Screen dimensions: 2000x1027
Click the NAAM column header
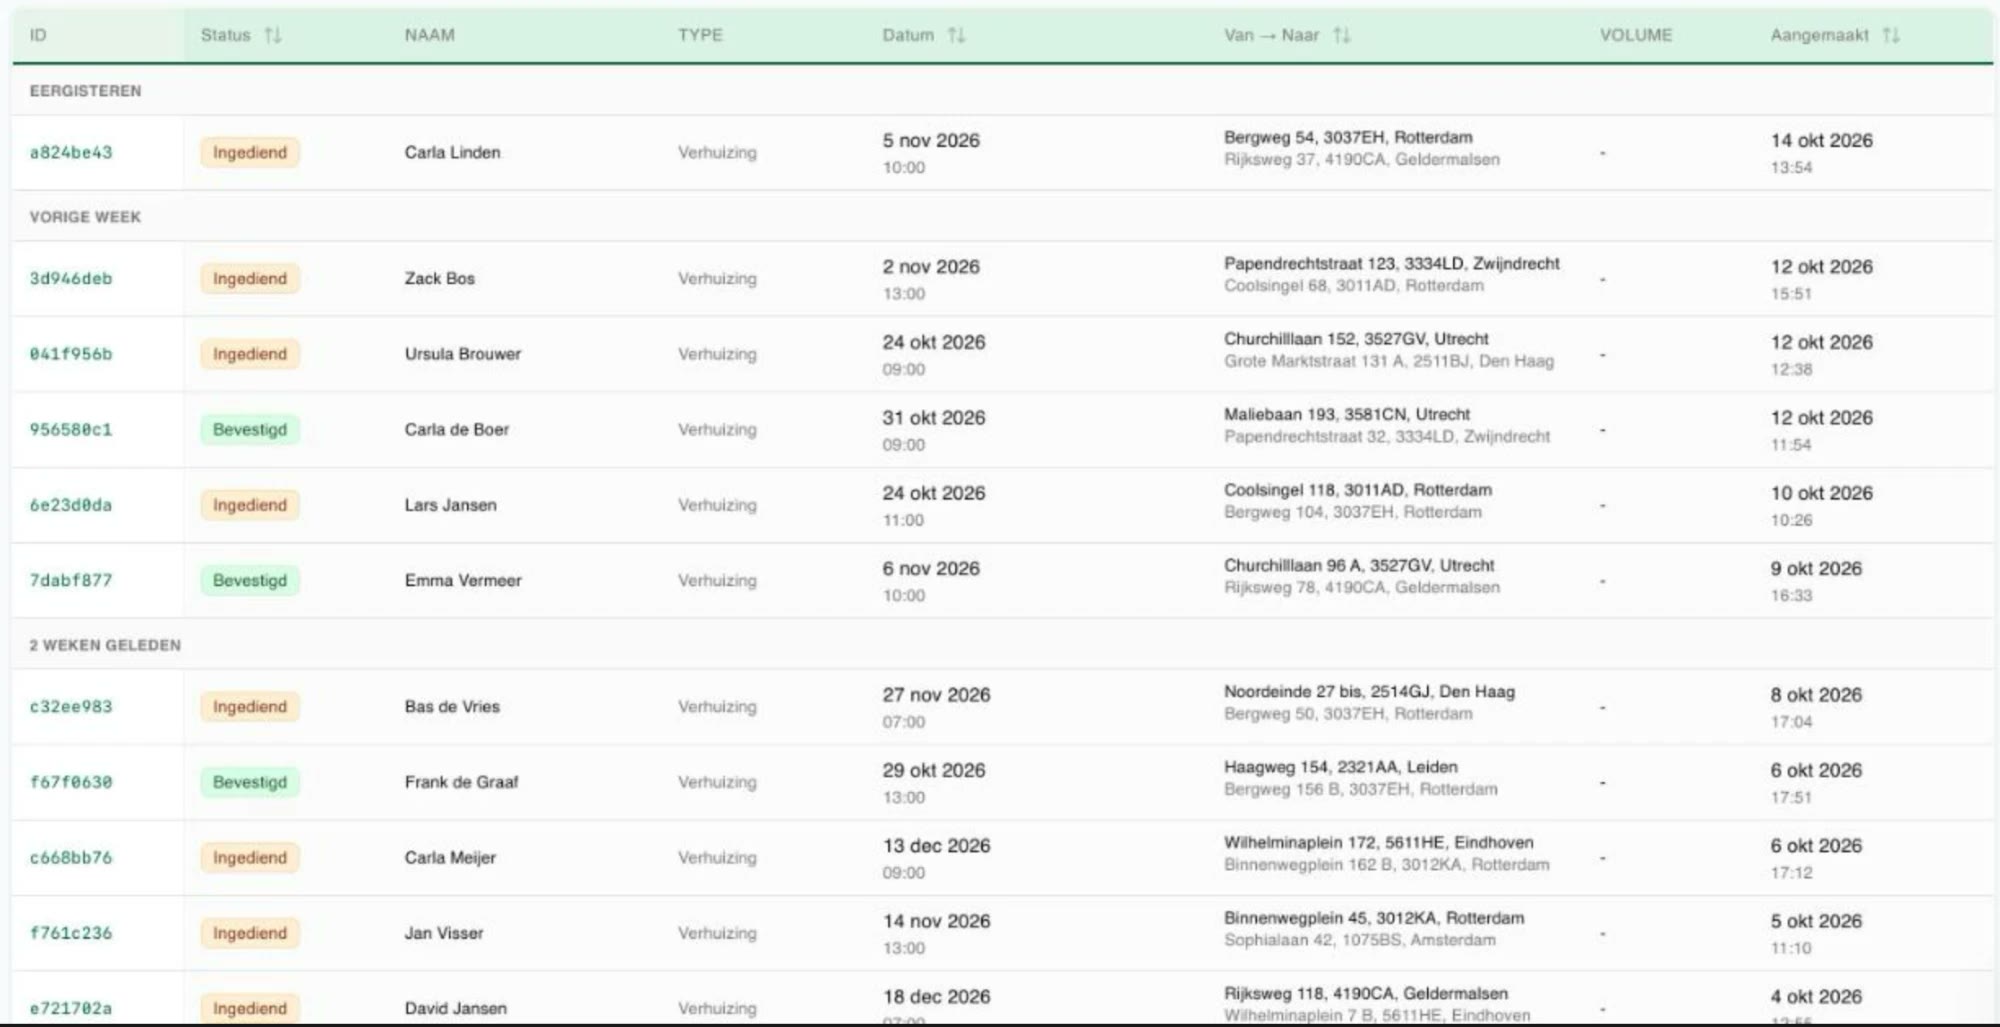430,35
